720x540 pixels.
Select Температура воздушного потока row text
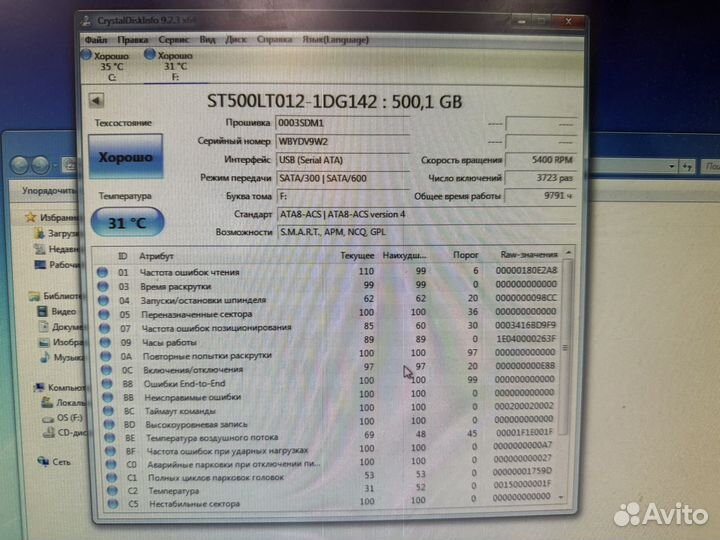[212, 438]
